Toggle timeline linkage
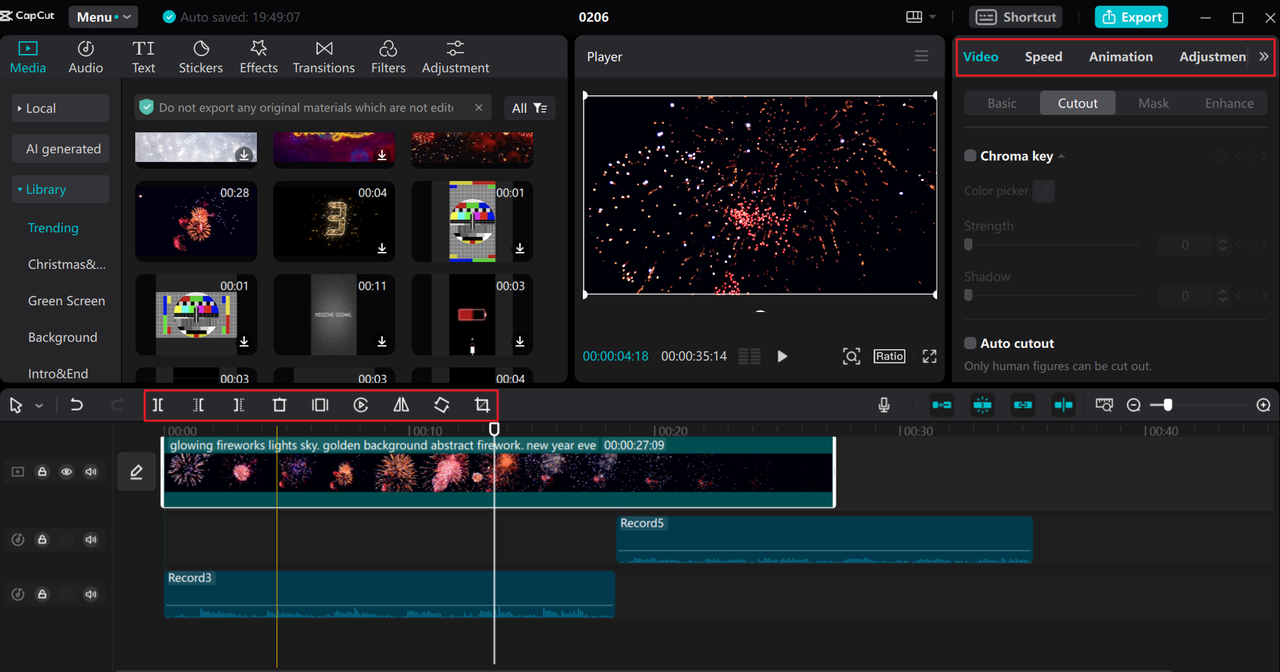This screenshot has height=672, width=1280. coord(1023,405)
